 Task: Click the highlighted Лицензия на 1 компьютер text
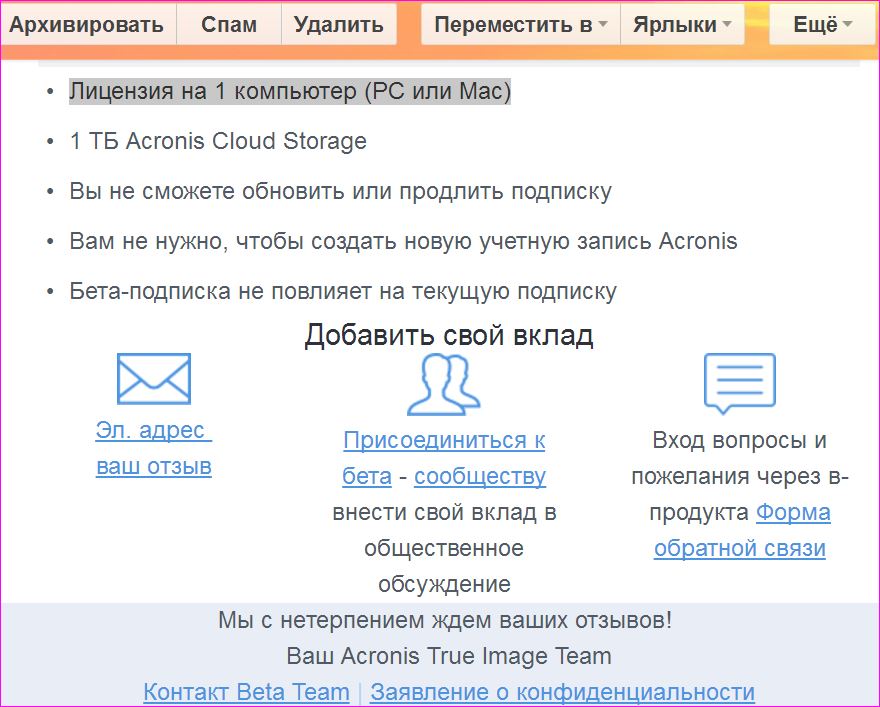pos(289,92)
